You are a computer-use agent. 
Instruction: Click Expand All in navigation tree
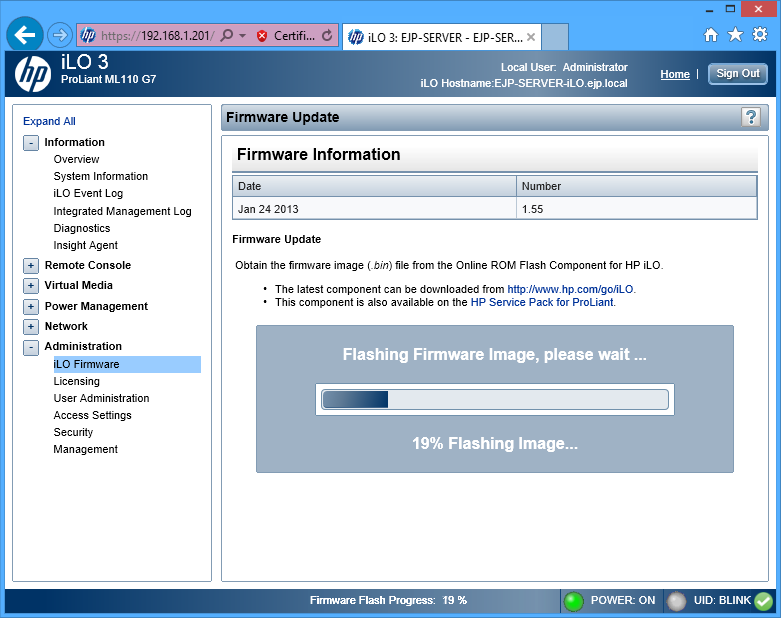49,121
